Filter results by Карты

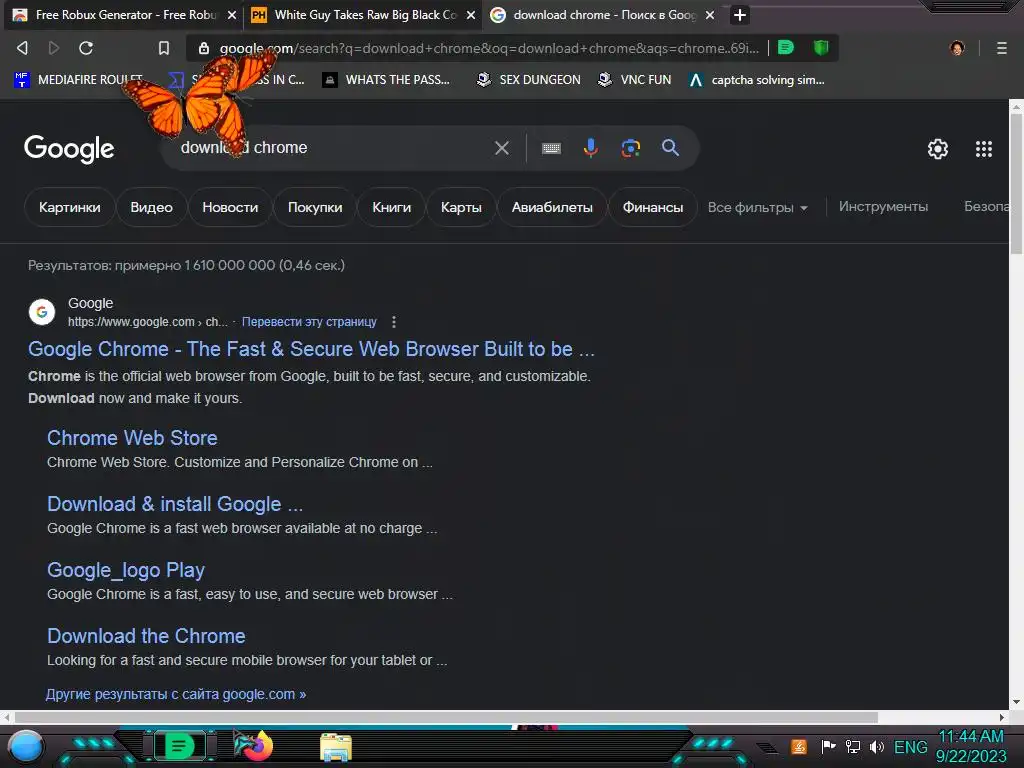coord(461,207)
